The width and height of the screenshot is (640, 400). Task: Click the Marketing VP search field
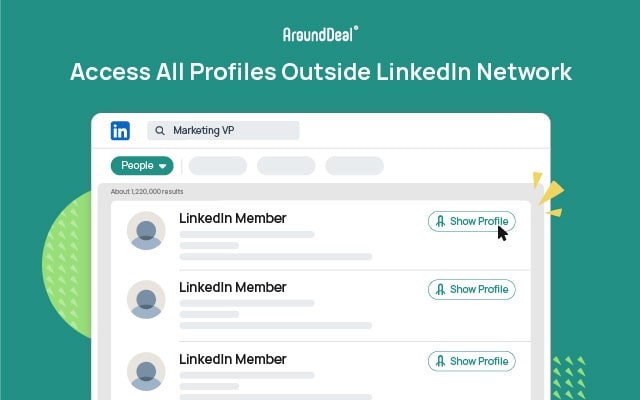(x=230, y=131)
